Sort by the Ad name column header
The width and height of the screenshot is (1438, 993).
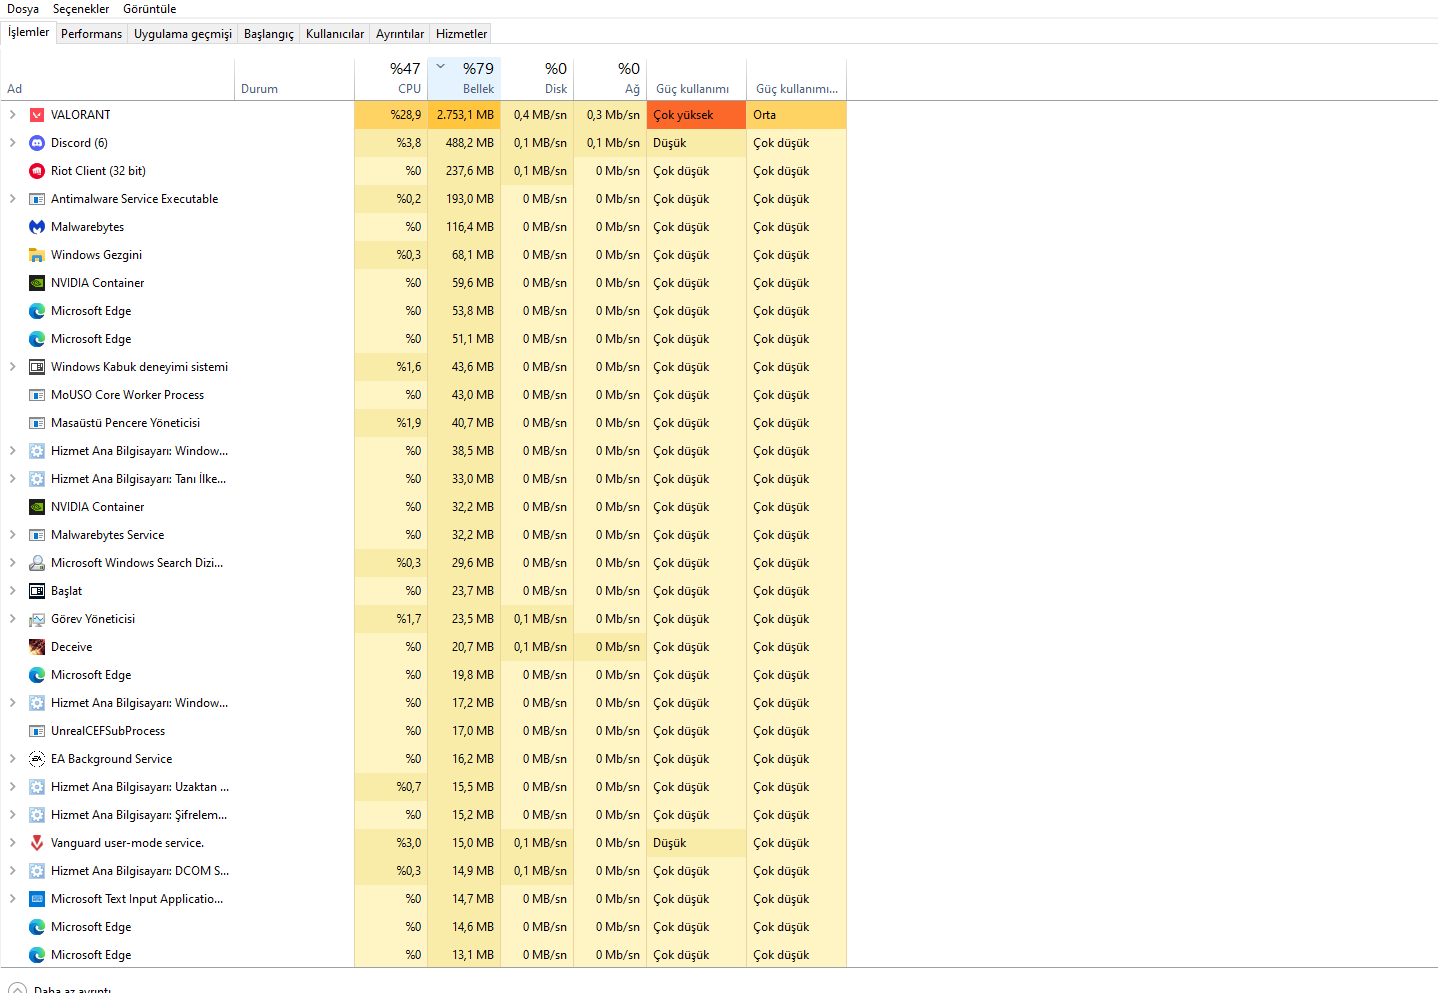118,79
